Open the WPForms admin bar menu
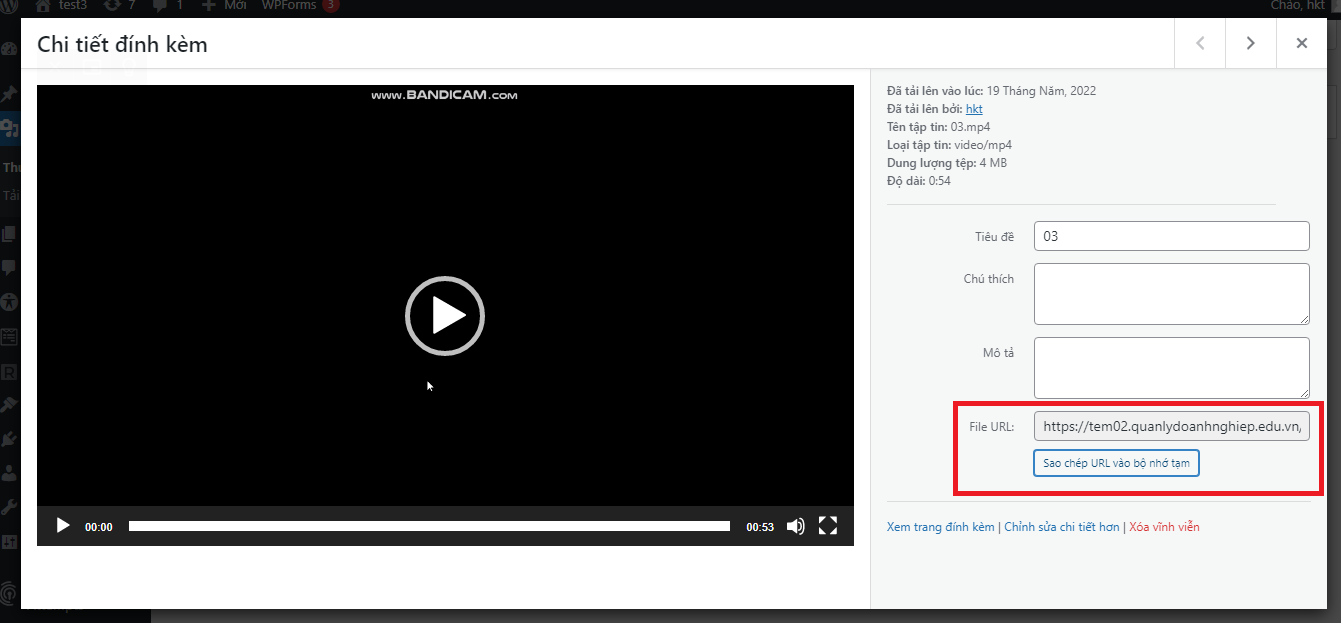Viewport: 1341px width, 623px height. click(289, 6)
